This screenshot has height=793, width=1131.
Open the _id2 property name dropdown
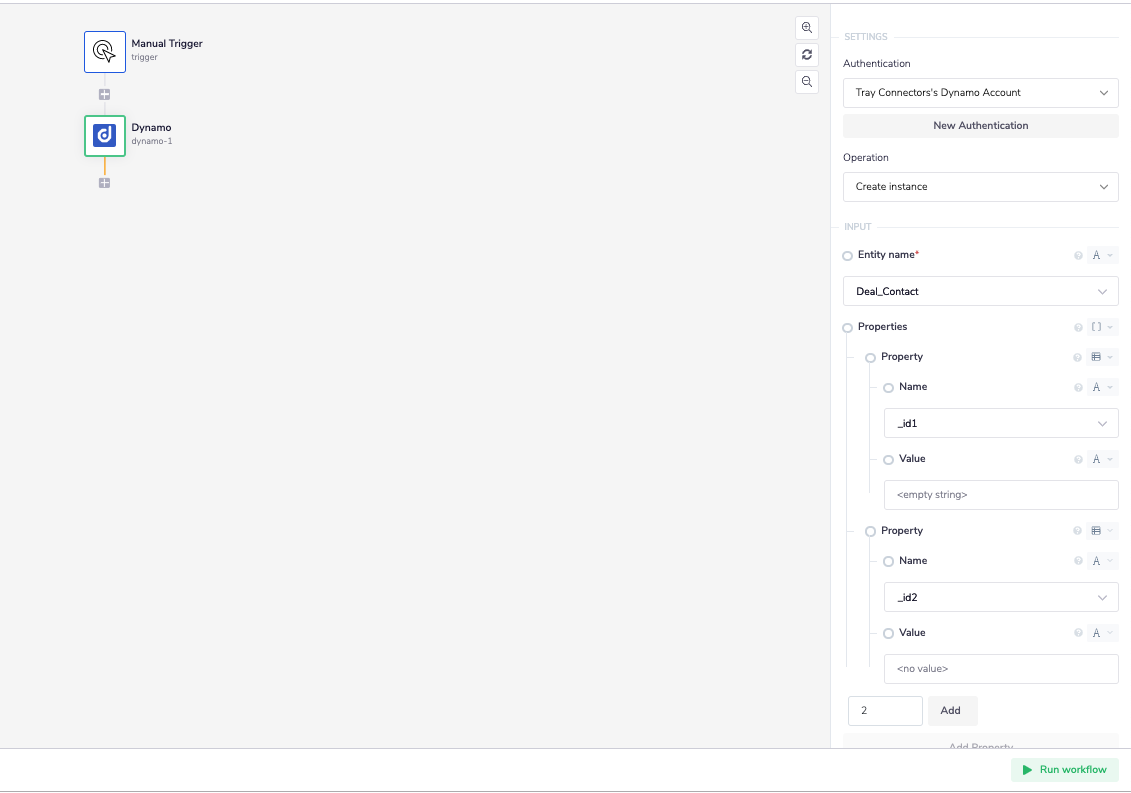tap(1000, 597)
